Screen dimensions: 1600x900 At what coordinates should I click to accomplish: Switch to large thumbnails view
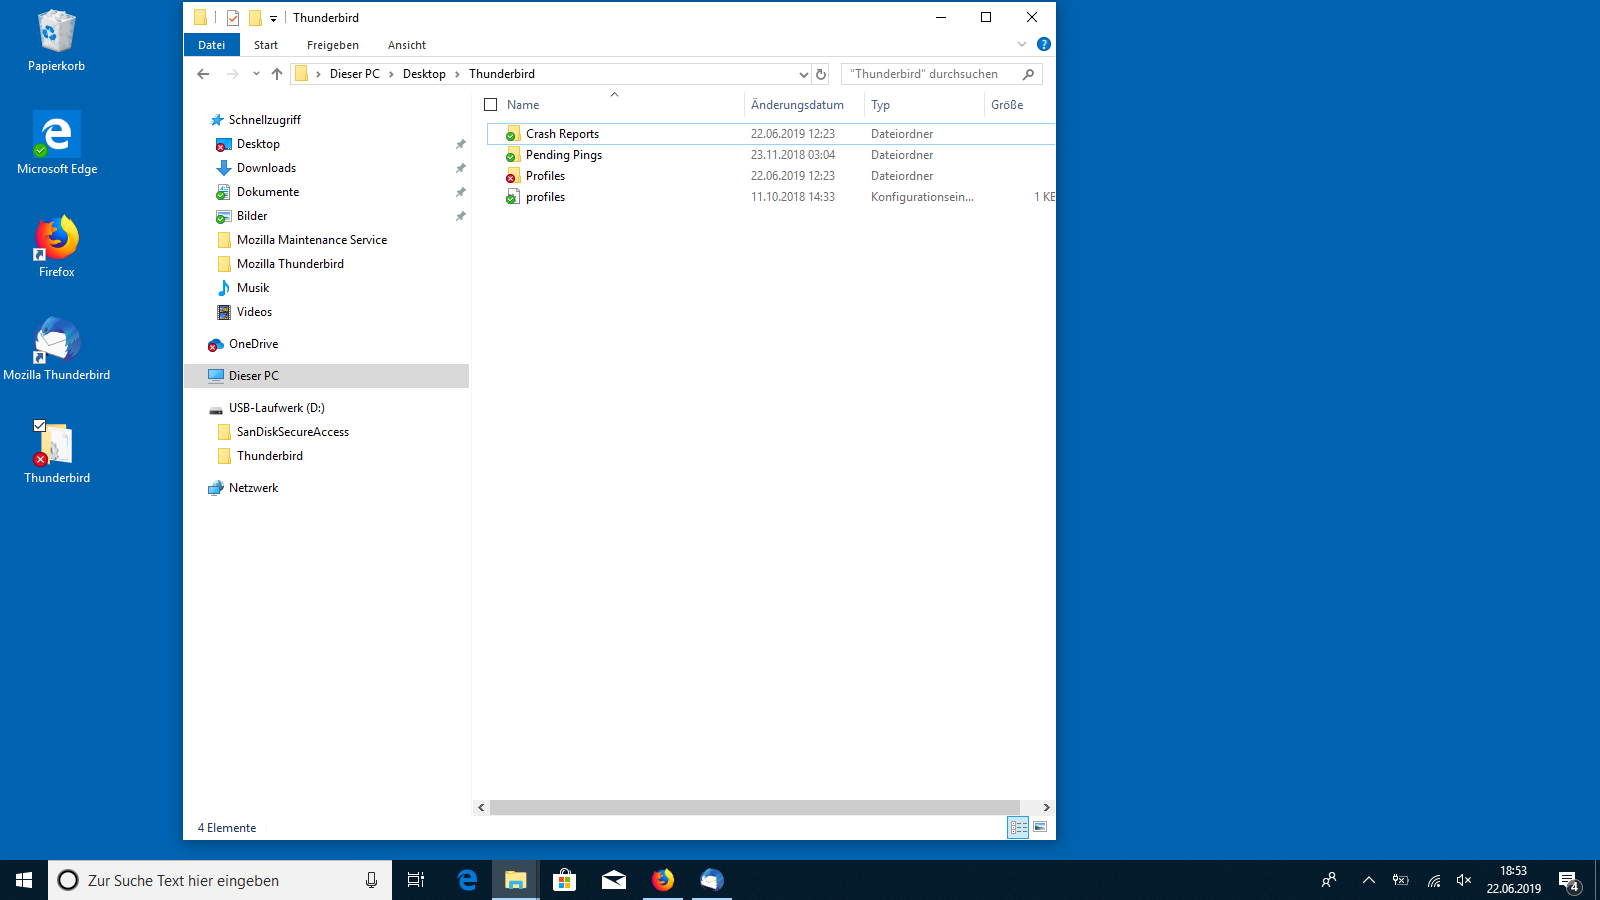coord(1040,827)
